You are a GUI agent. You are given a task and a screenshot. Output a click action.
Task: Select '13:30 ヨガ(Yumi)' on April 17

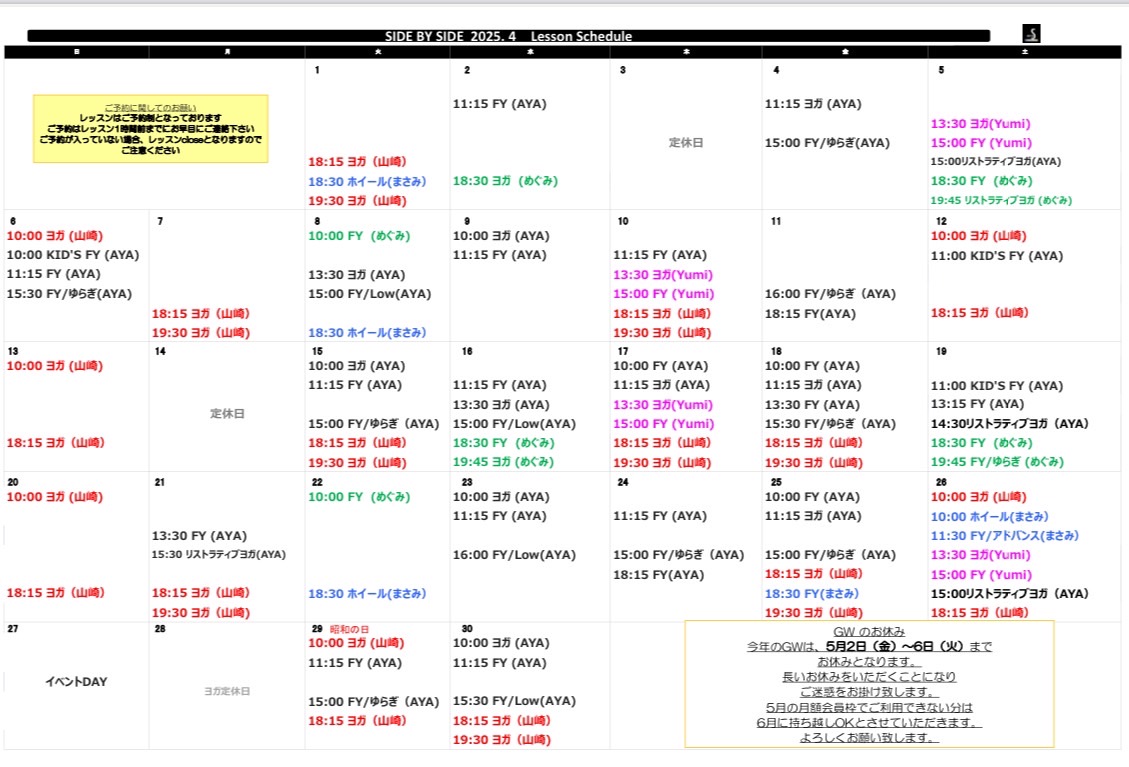point(663,405)
